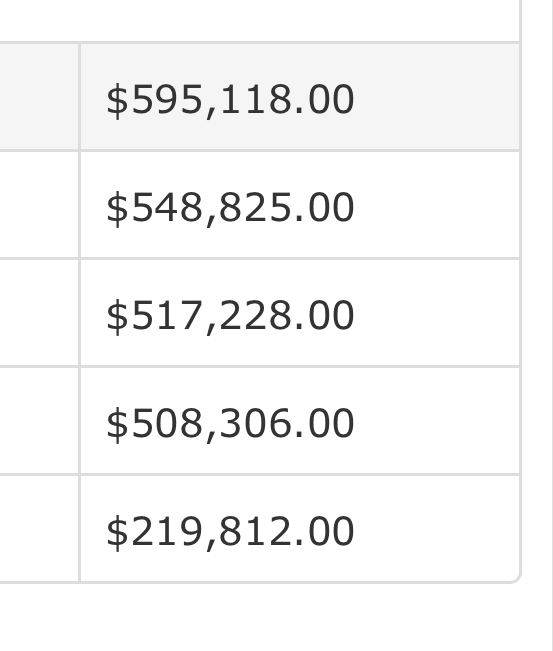Viewport: 553px width, 651px height.
Task: Select the cell showing $517,228.00
Action: (300, 313)
